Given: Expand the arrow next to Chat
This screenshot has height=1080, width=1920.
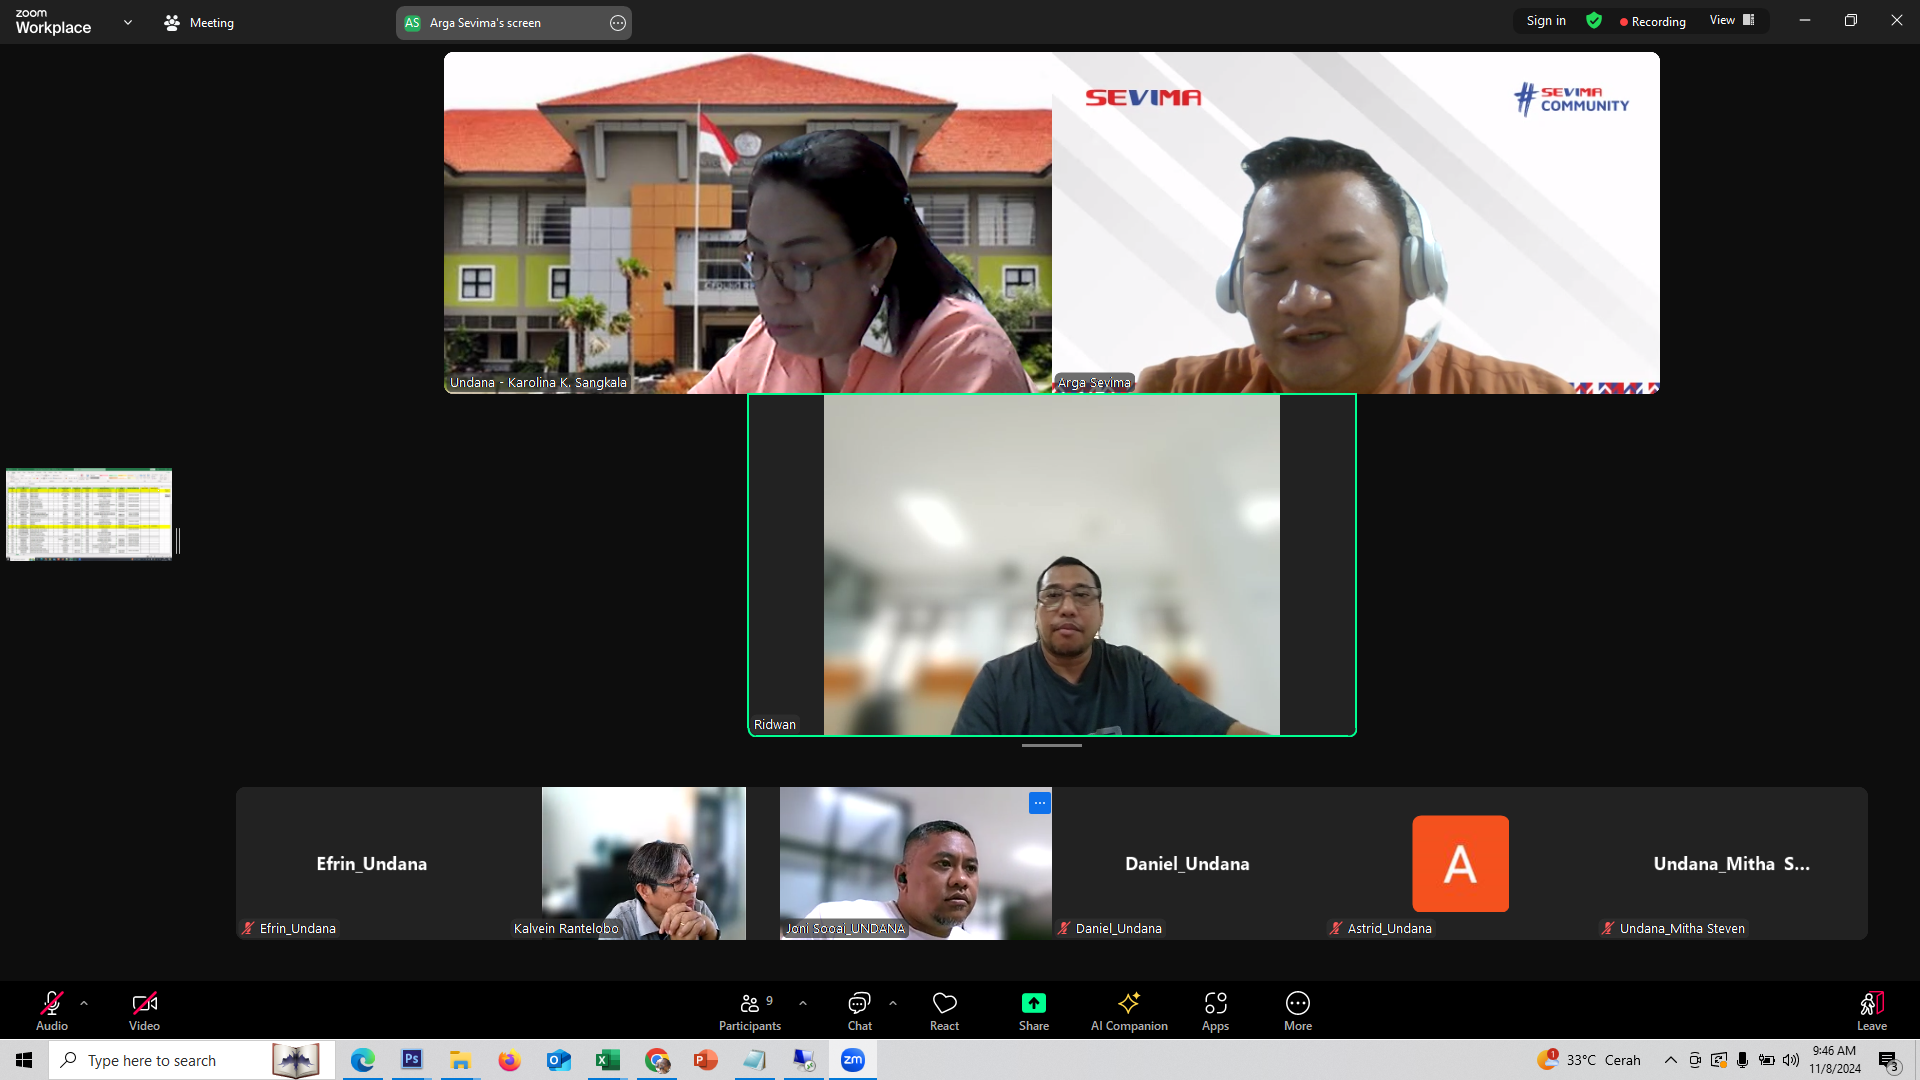Looking at the screenshot, I should (x=893, y=1003).
